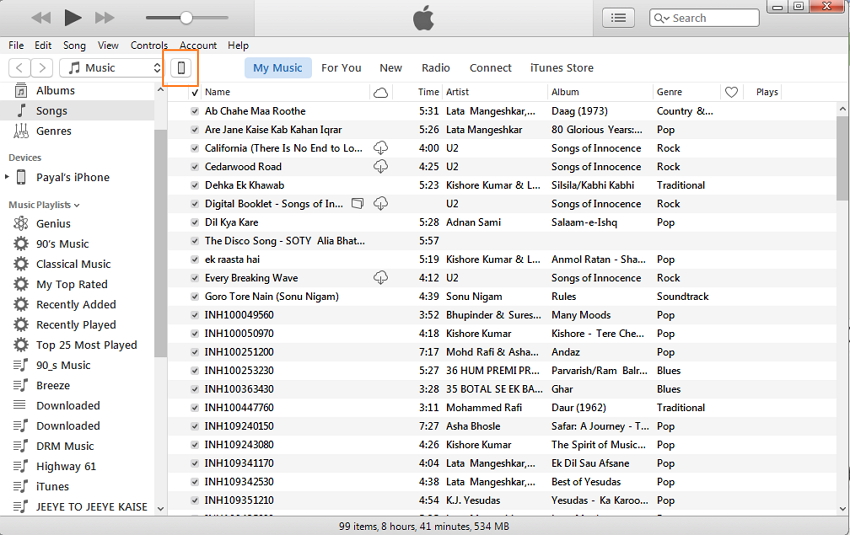Select Albums in the sidebar
This screenshot has width=850, height=535.
coord(77,91)
